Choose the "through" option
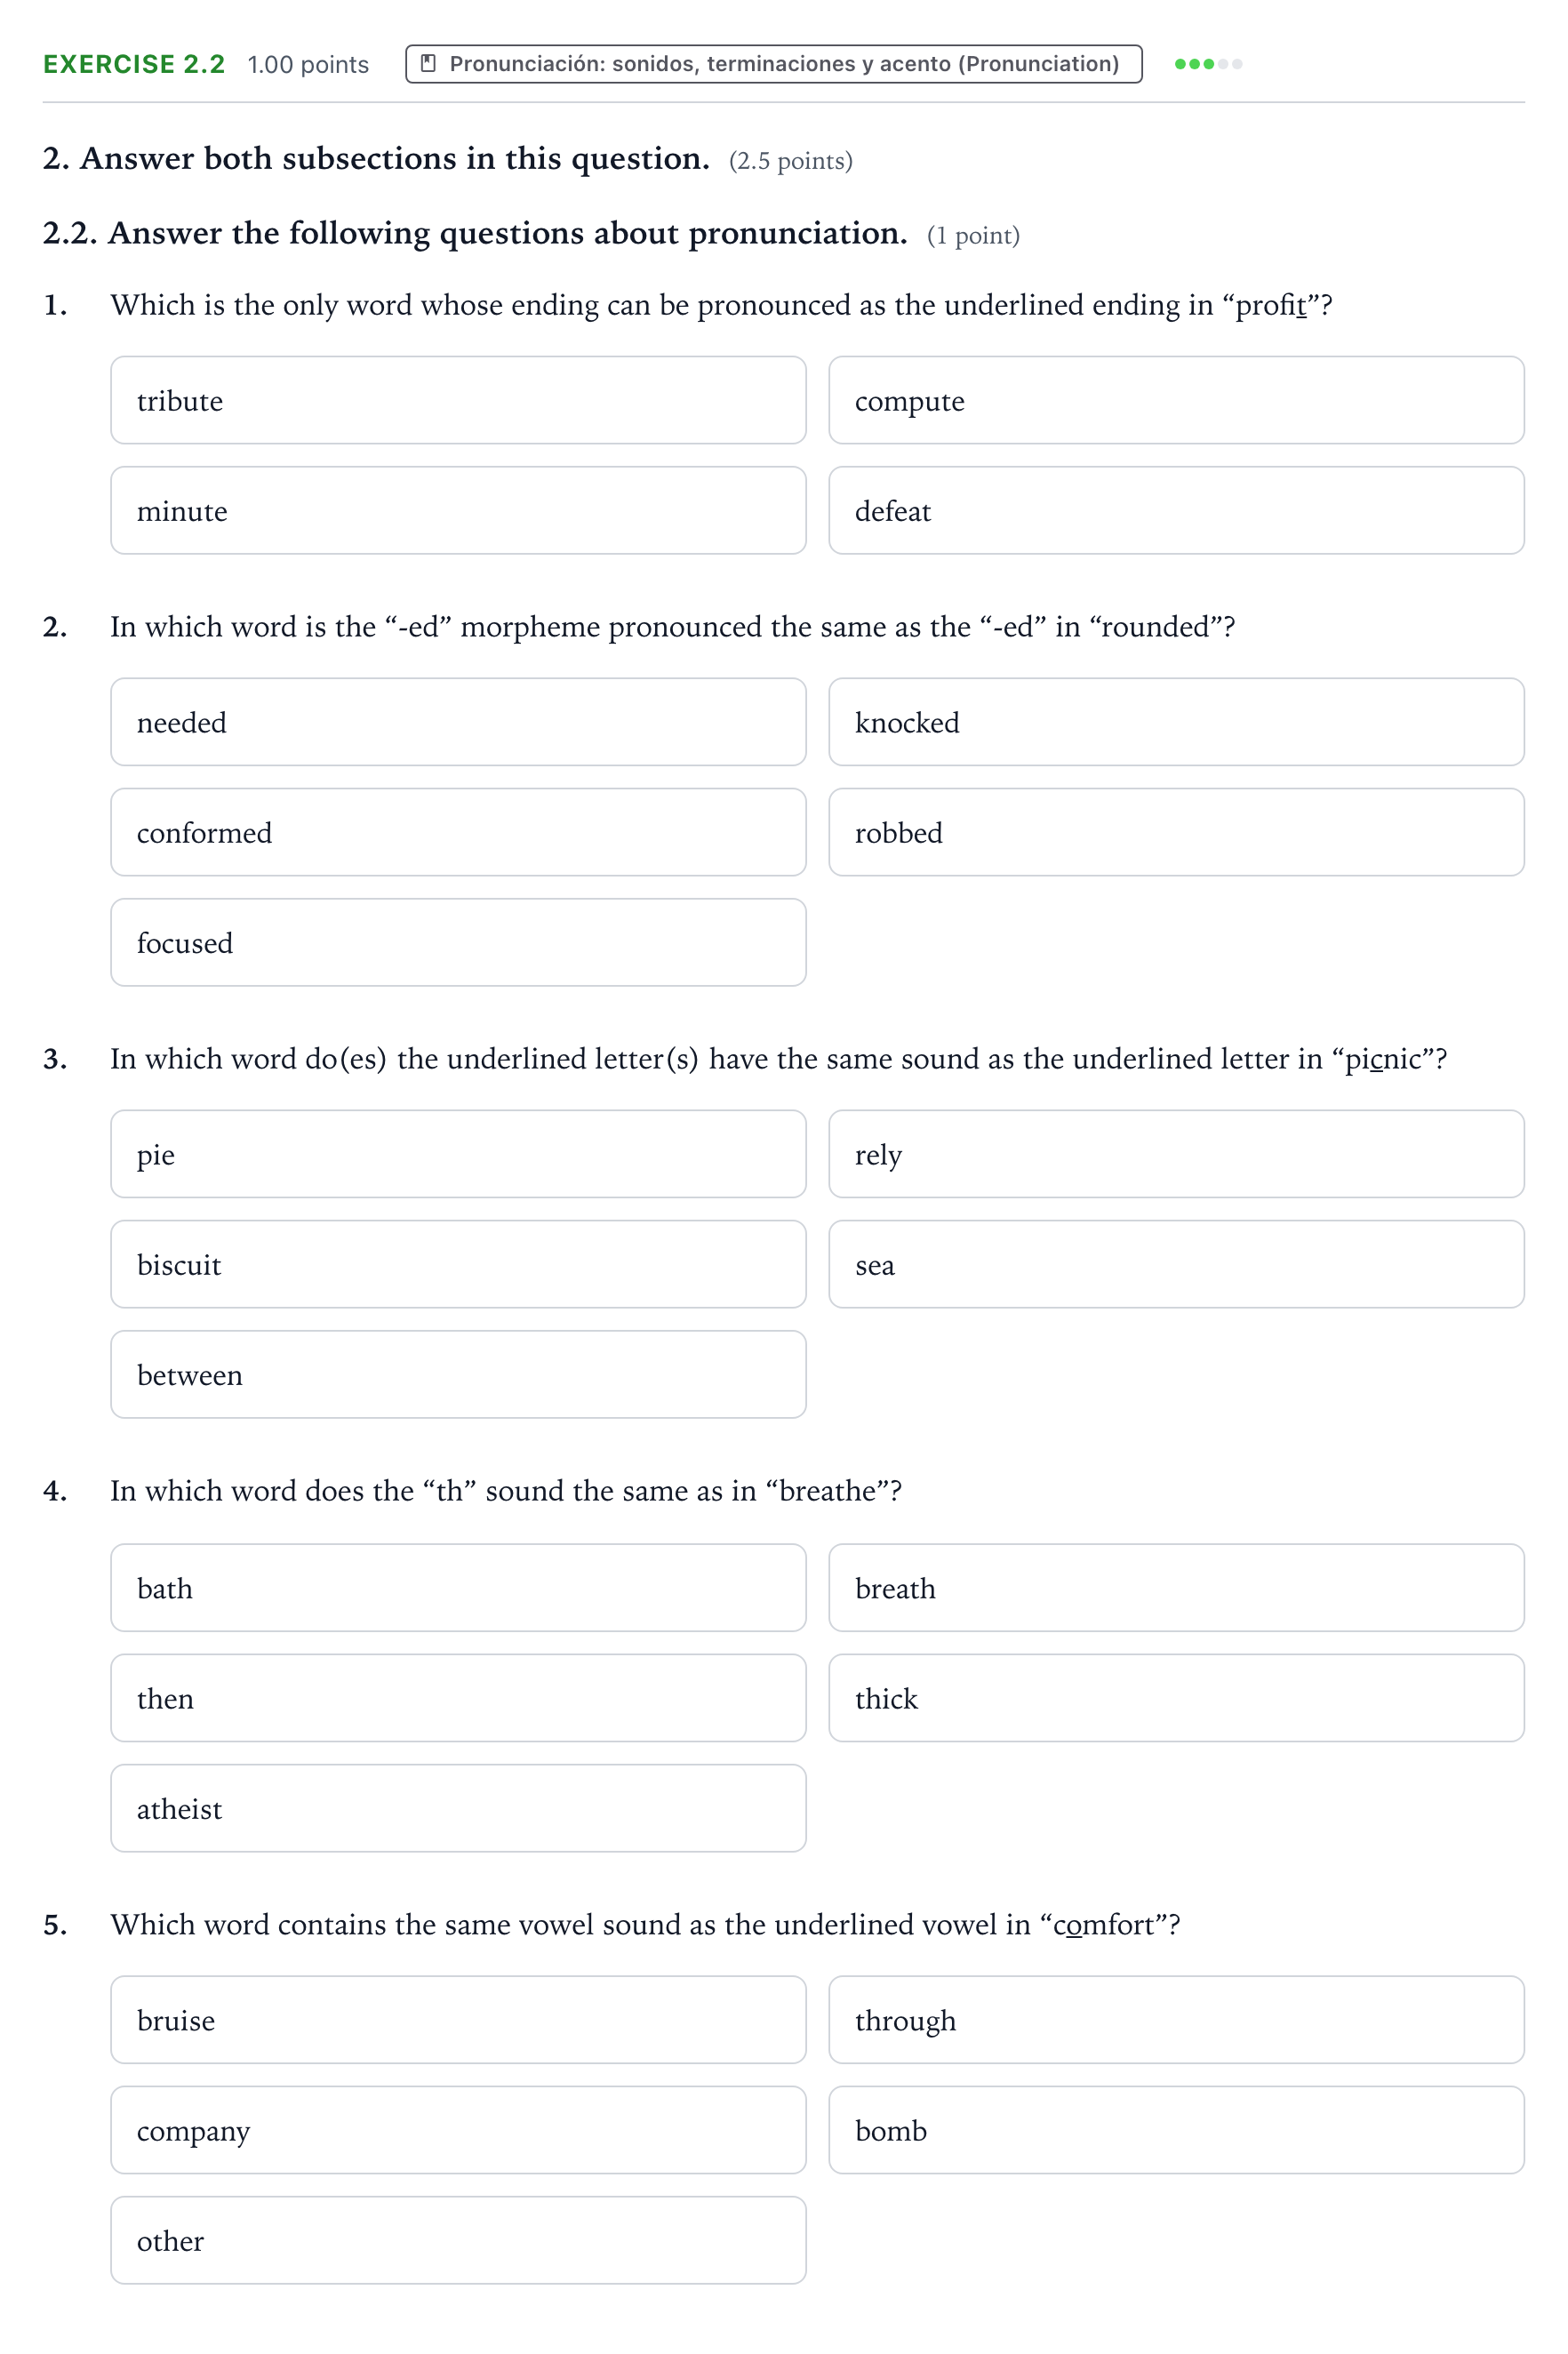This screenshot has width=1568, height=2354. (1176, 2020)
